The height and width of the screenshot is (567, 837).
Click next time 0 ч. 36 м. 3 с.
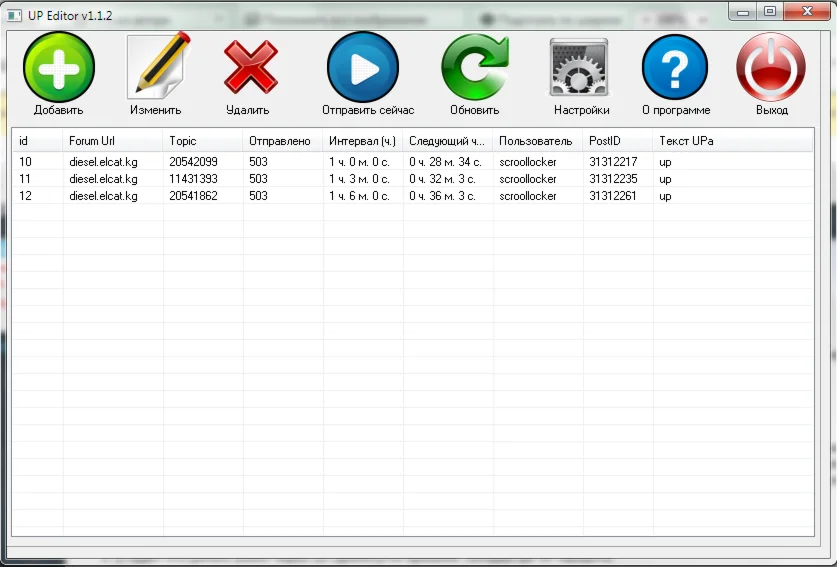[442, 196]
